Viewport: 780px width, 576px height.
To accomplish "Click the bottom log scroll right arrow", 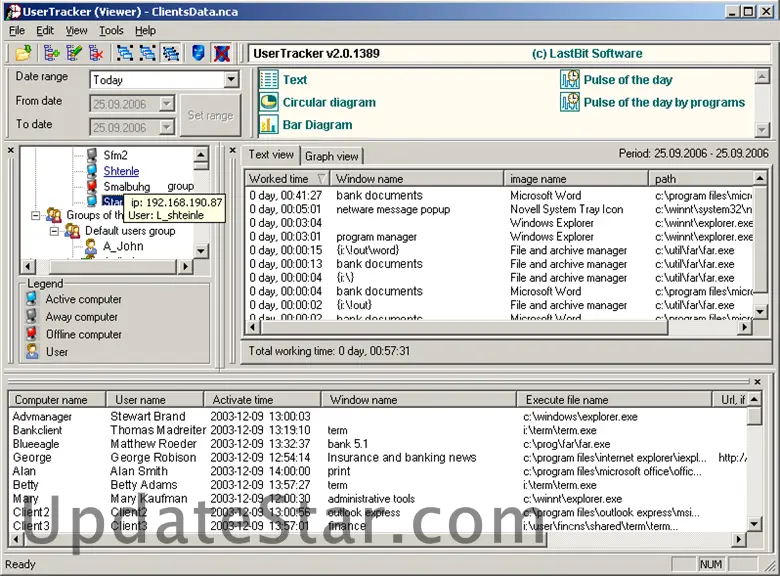I will (739, 539).
